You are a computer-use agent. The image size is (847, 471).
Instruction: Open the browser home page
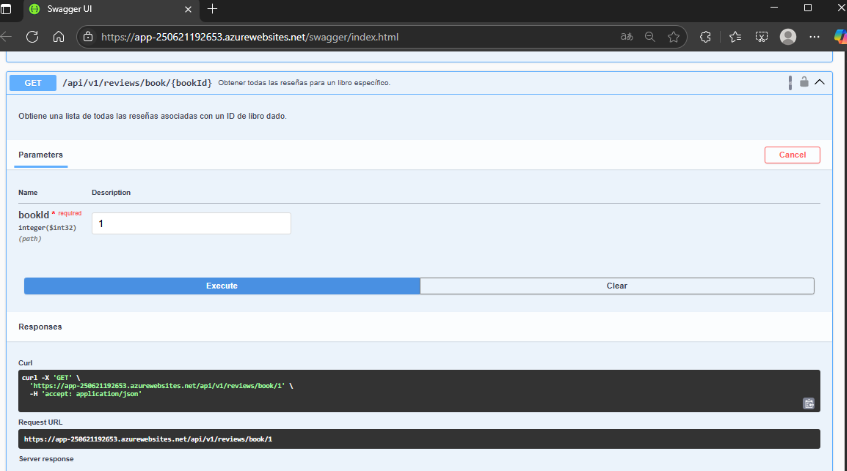(x=58, y=37)
